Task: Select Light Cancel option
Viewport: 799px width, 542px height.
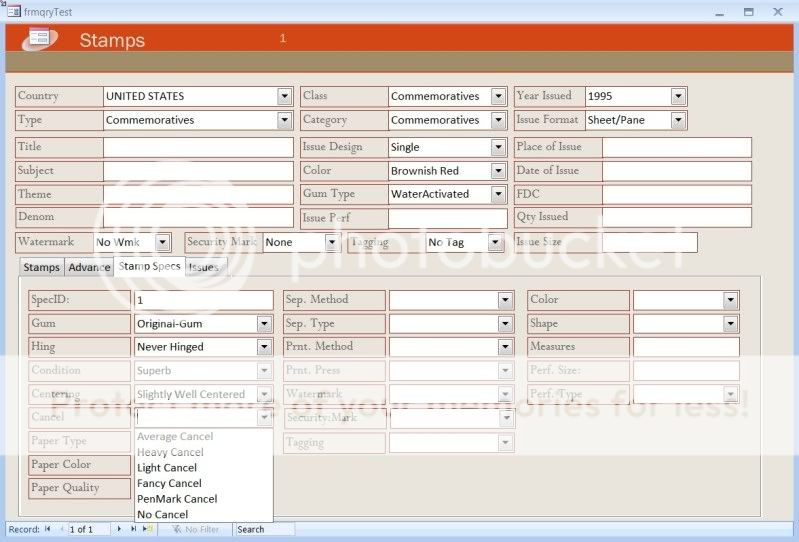Action: click(x=204, y=468)
